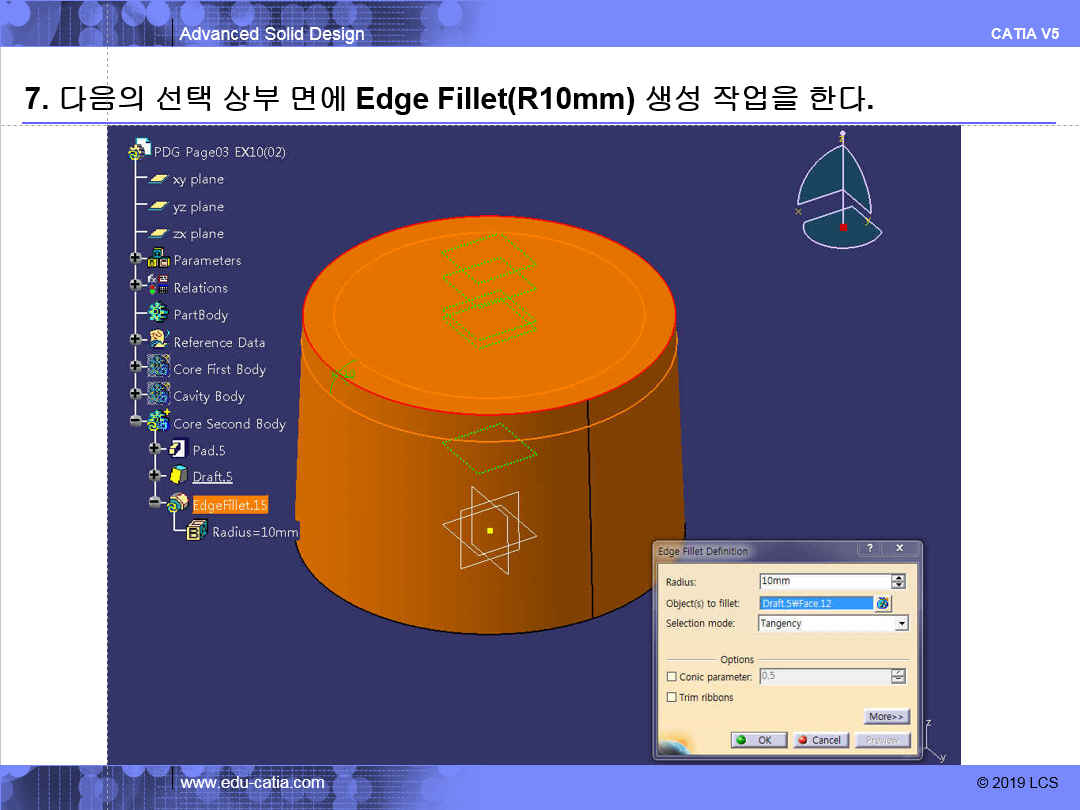Open the fillet objects list icon

[883, 603]
